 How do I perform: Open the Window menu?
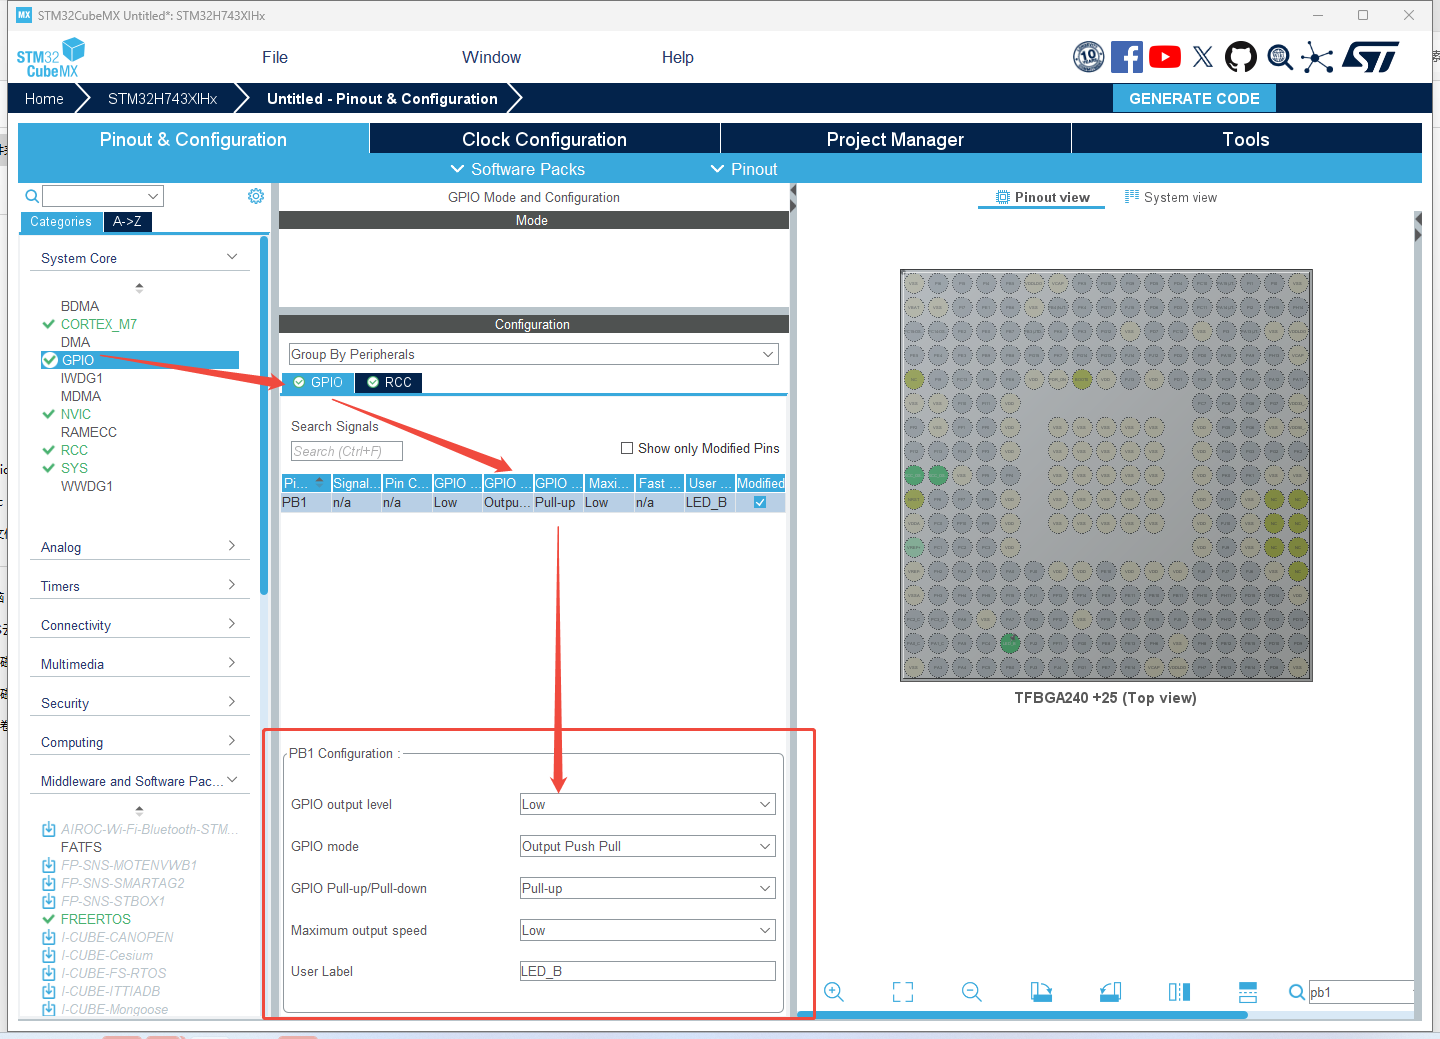click(x=491, y=57)
